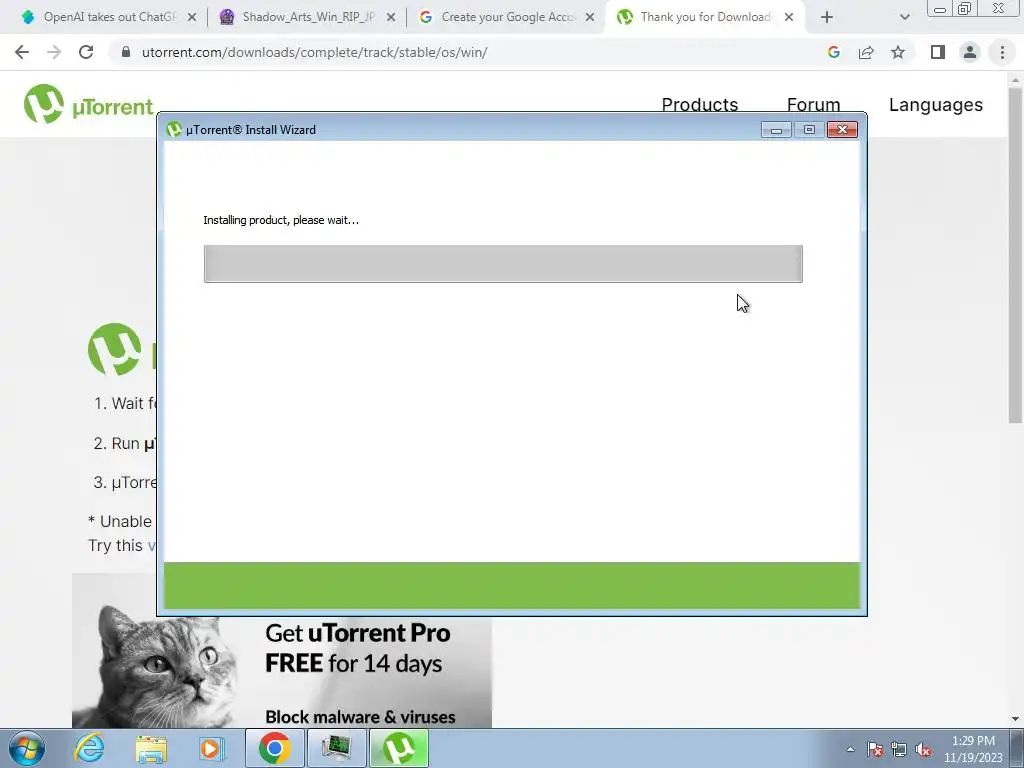
Task: Open the Chrome profile avatar
Action: [970, 52]
